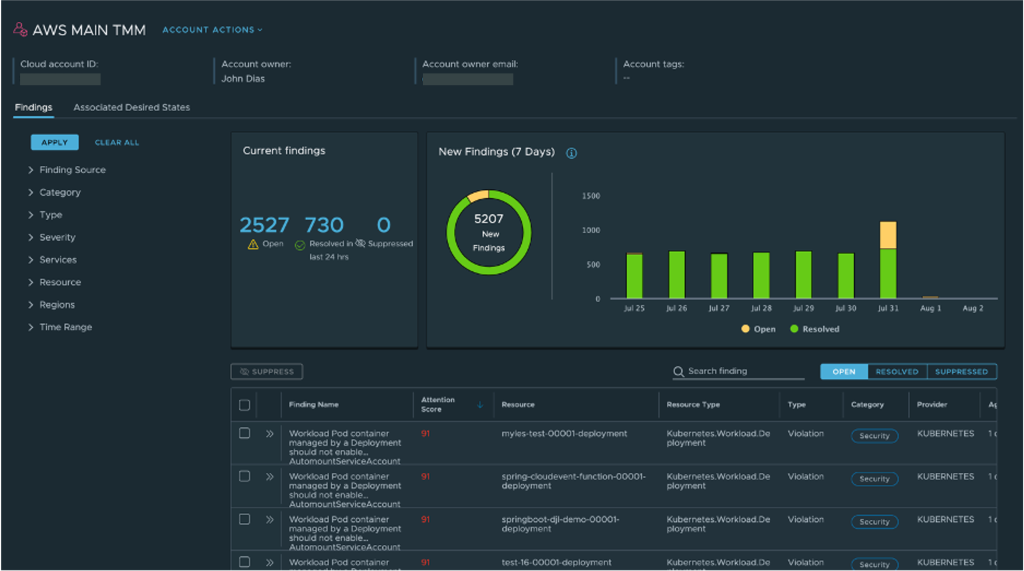
Task: Open Account Actions dropdown
Action: (212, 29)
